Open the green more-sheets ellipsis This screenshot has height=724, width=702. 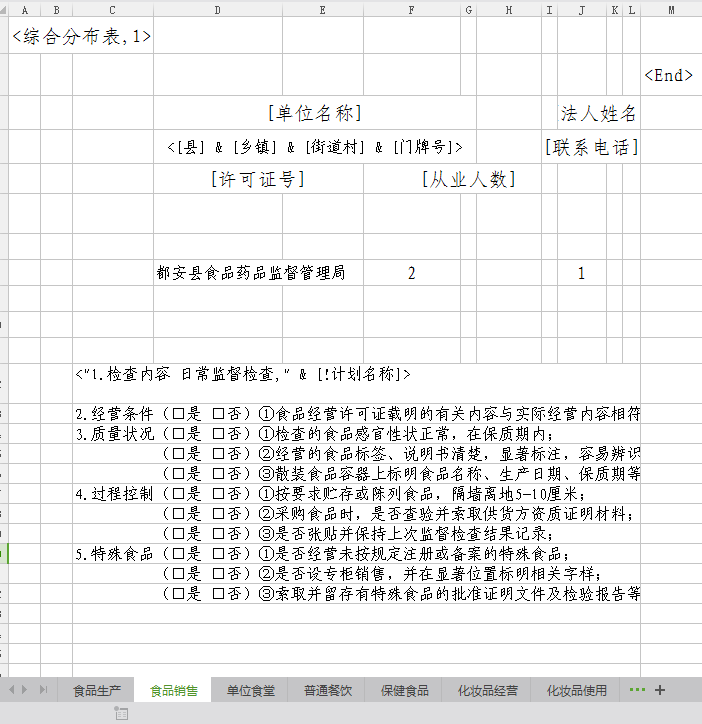point(637,690)
